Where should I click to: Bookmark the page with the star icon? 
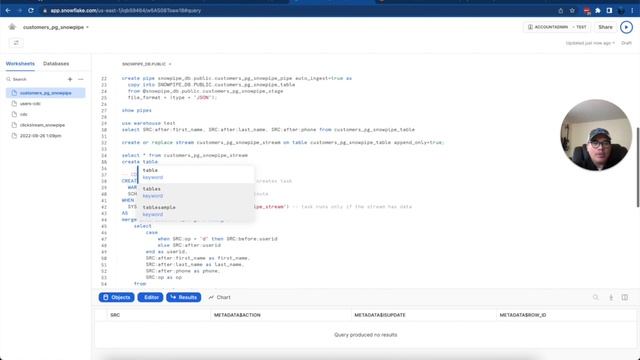point(572,11)
